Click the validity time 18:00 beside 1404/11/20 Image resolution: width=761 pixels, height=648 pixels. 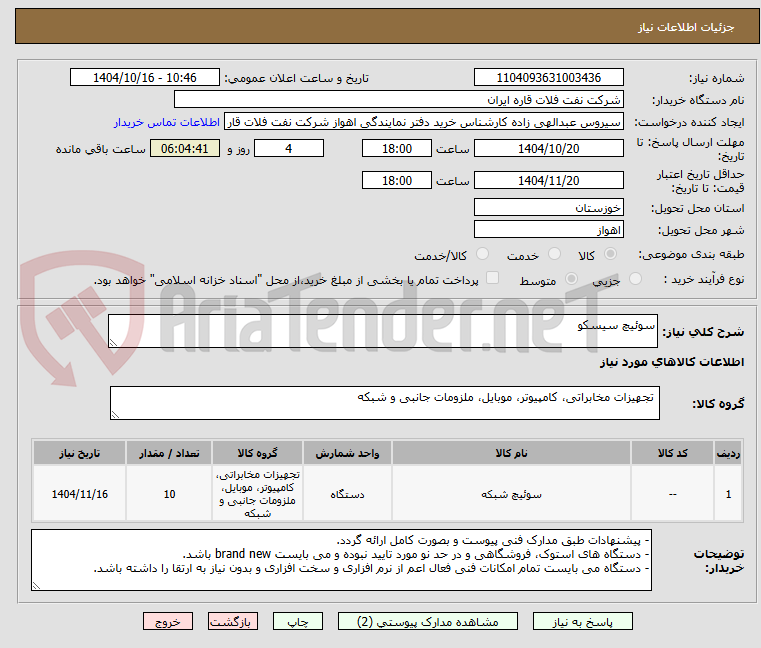coord(397,181)
